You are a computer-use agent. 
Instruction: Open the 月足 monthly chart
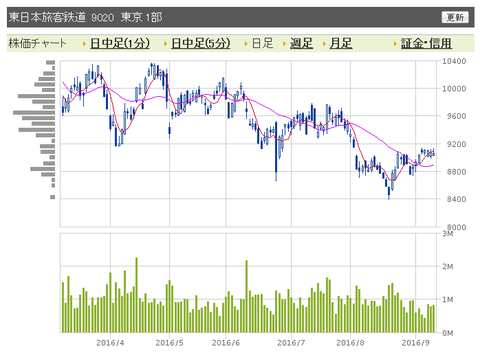pos(341,43)
